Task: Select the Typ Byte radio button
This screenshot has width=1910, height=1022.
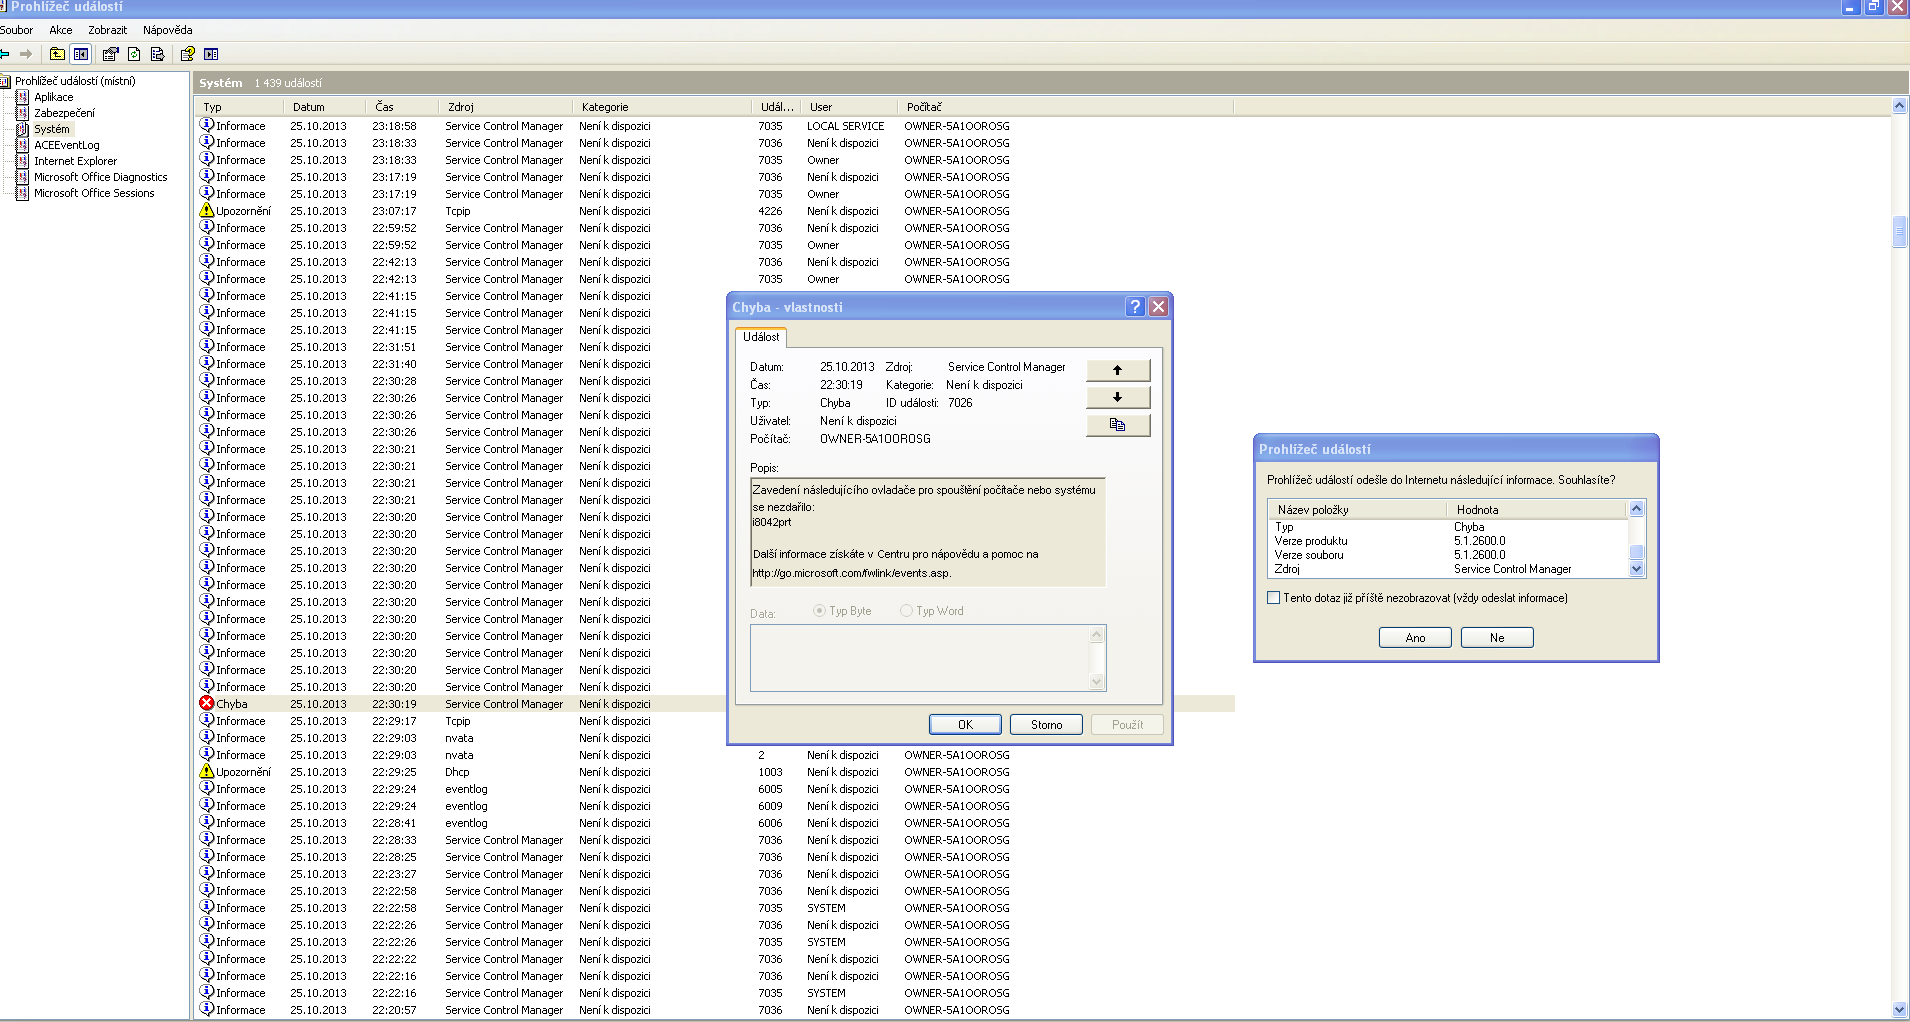Action: pos(820,611)
